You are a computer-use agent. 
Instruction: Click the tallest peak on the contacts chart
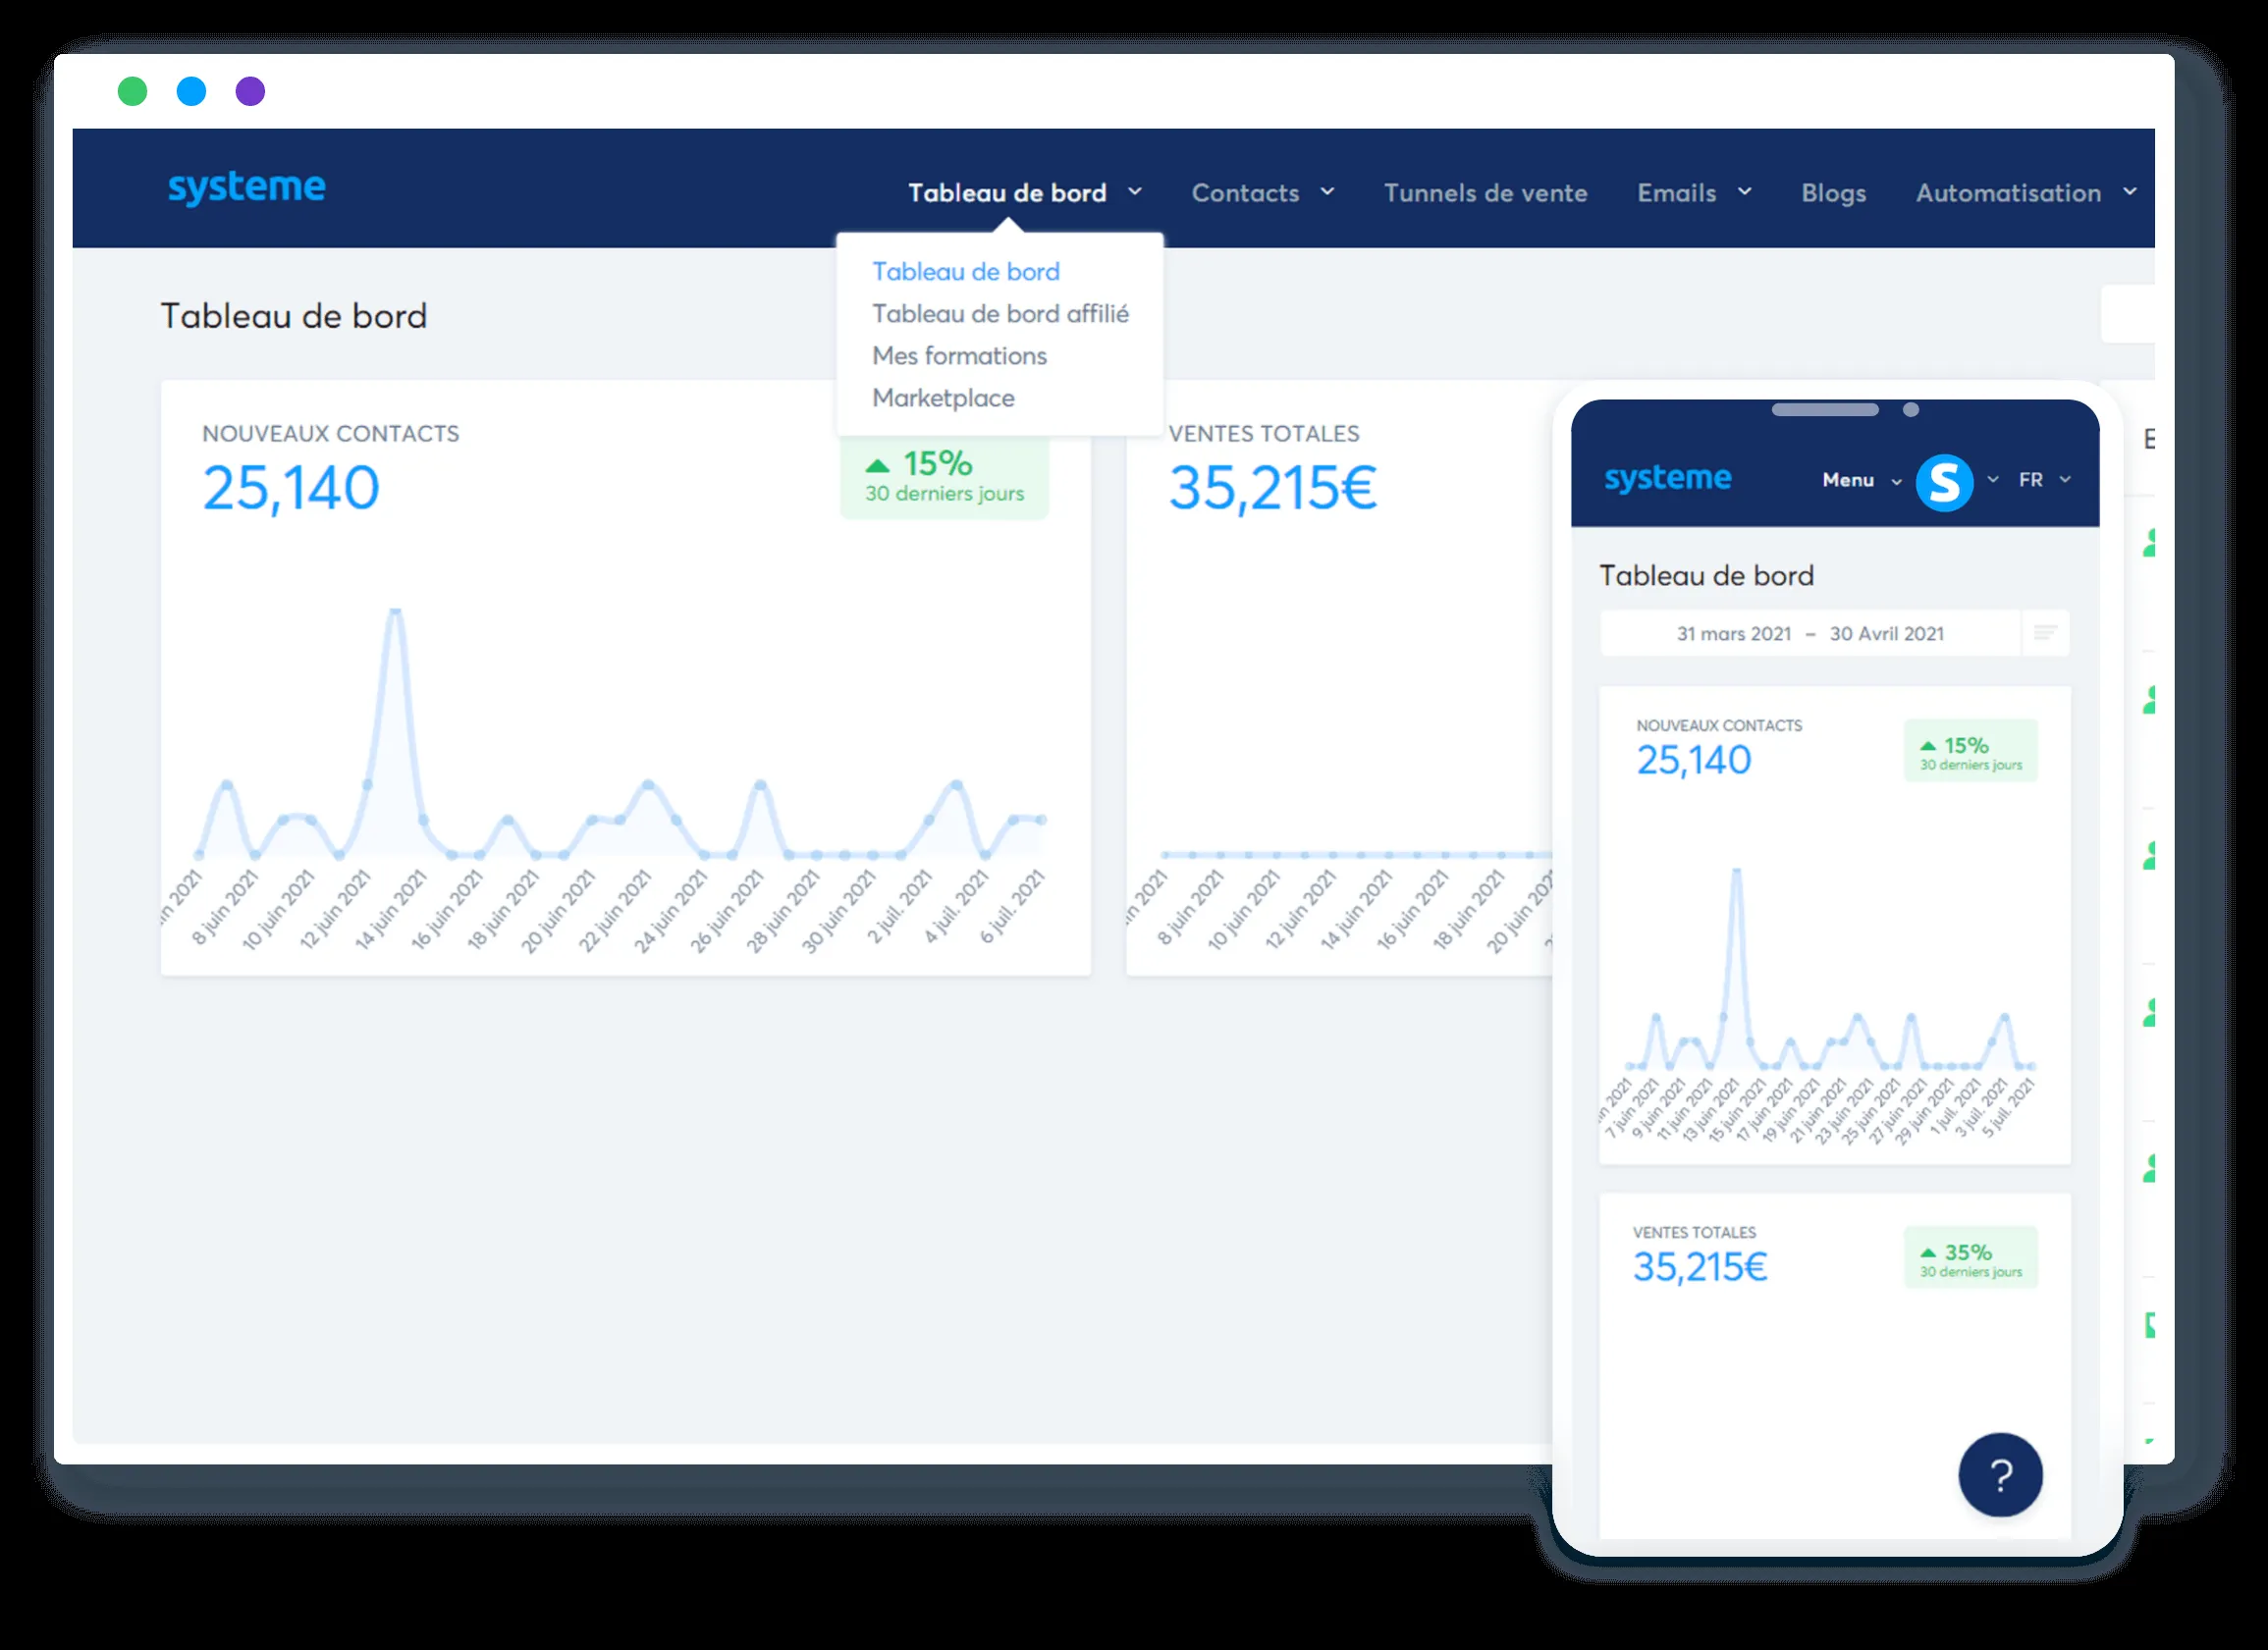pyautogui.click(x=396, y=610)
